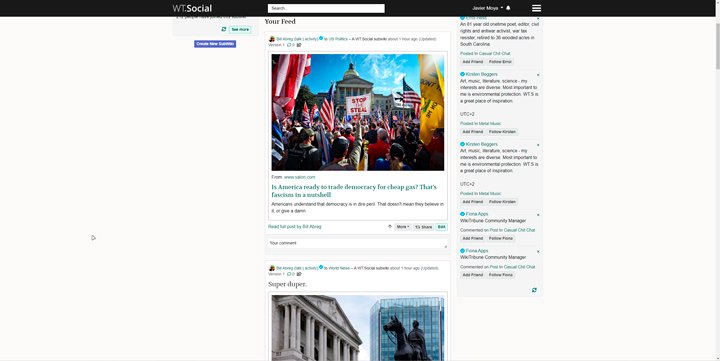Open first Kirsten Beggers profile name

(481, 74)
